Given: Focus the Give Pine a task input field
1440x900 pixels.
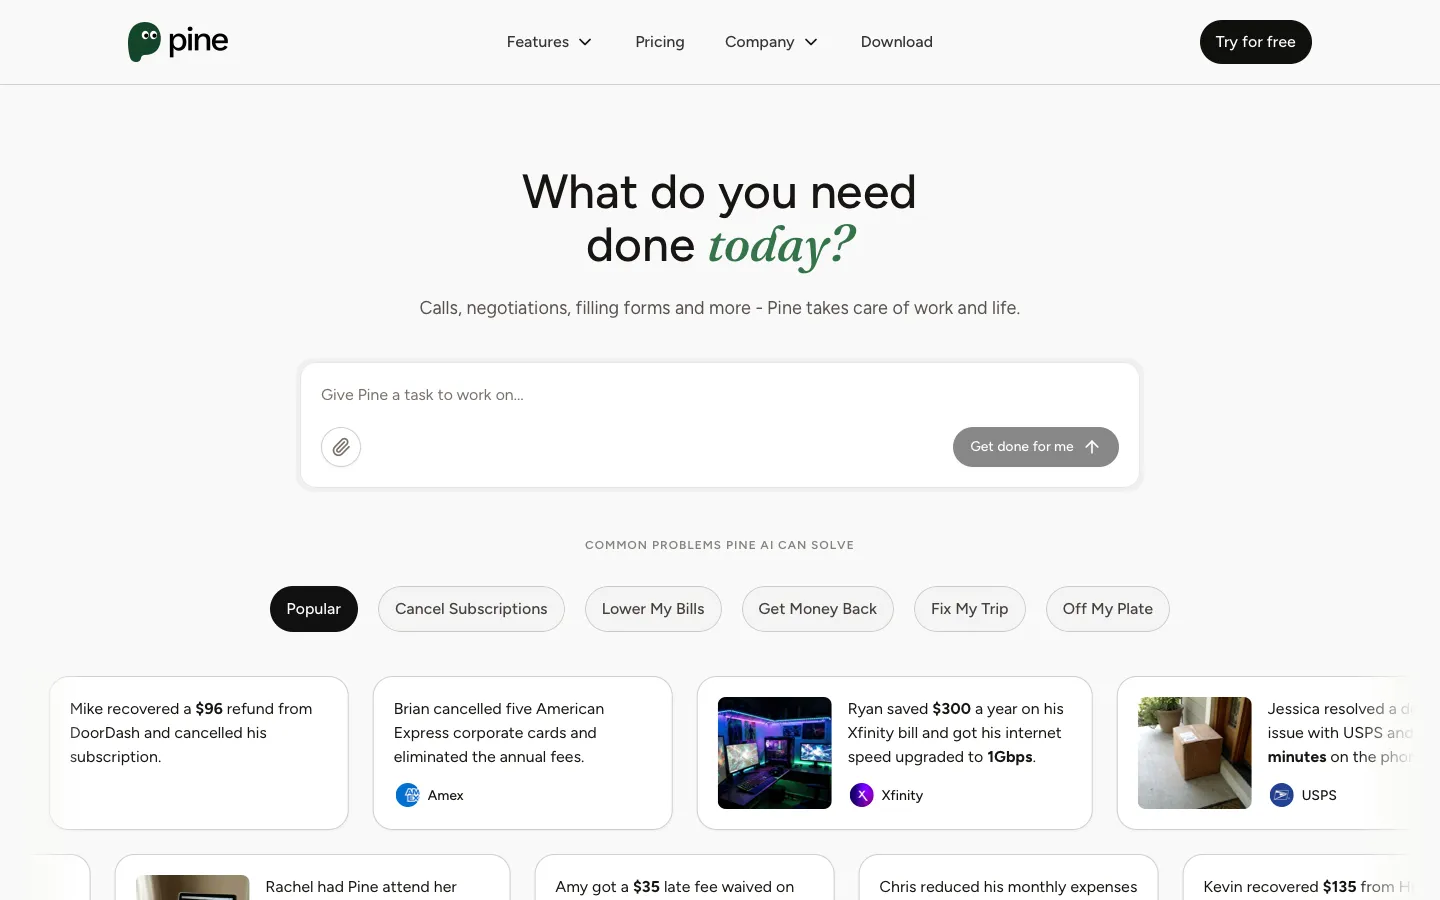Looking at the screenshot, I should (x=720, y=395).
